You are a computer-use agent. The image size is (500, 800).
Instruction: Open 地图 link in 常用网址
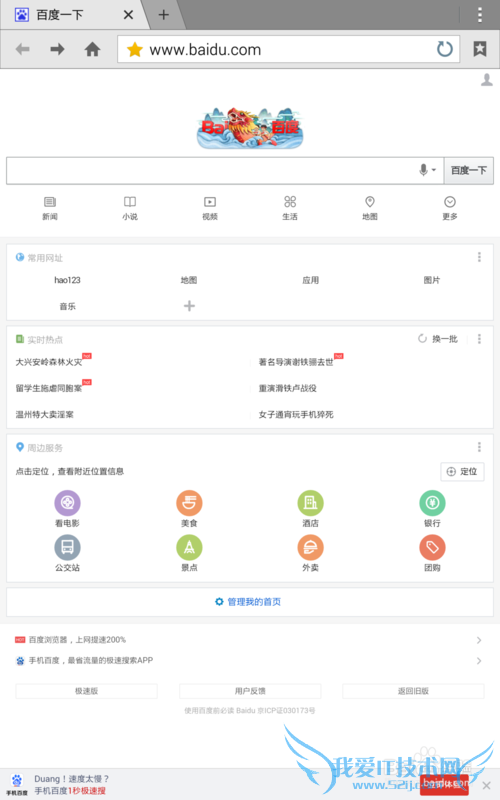pos(189,280)
